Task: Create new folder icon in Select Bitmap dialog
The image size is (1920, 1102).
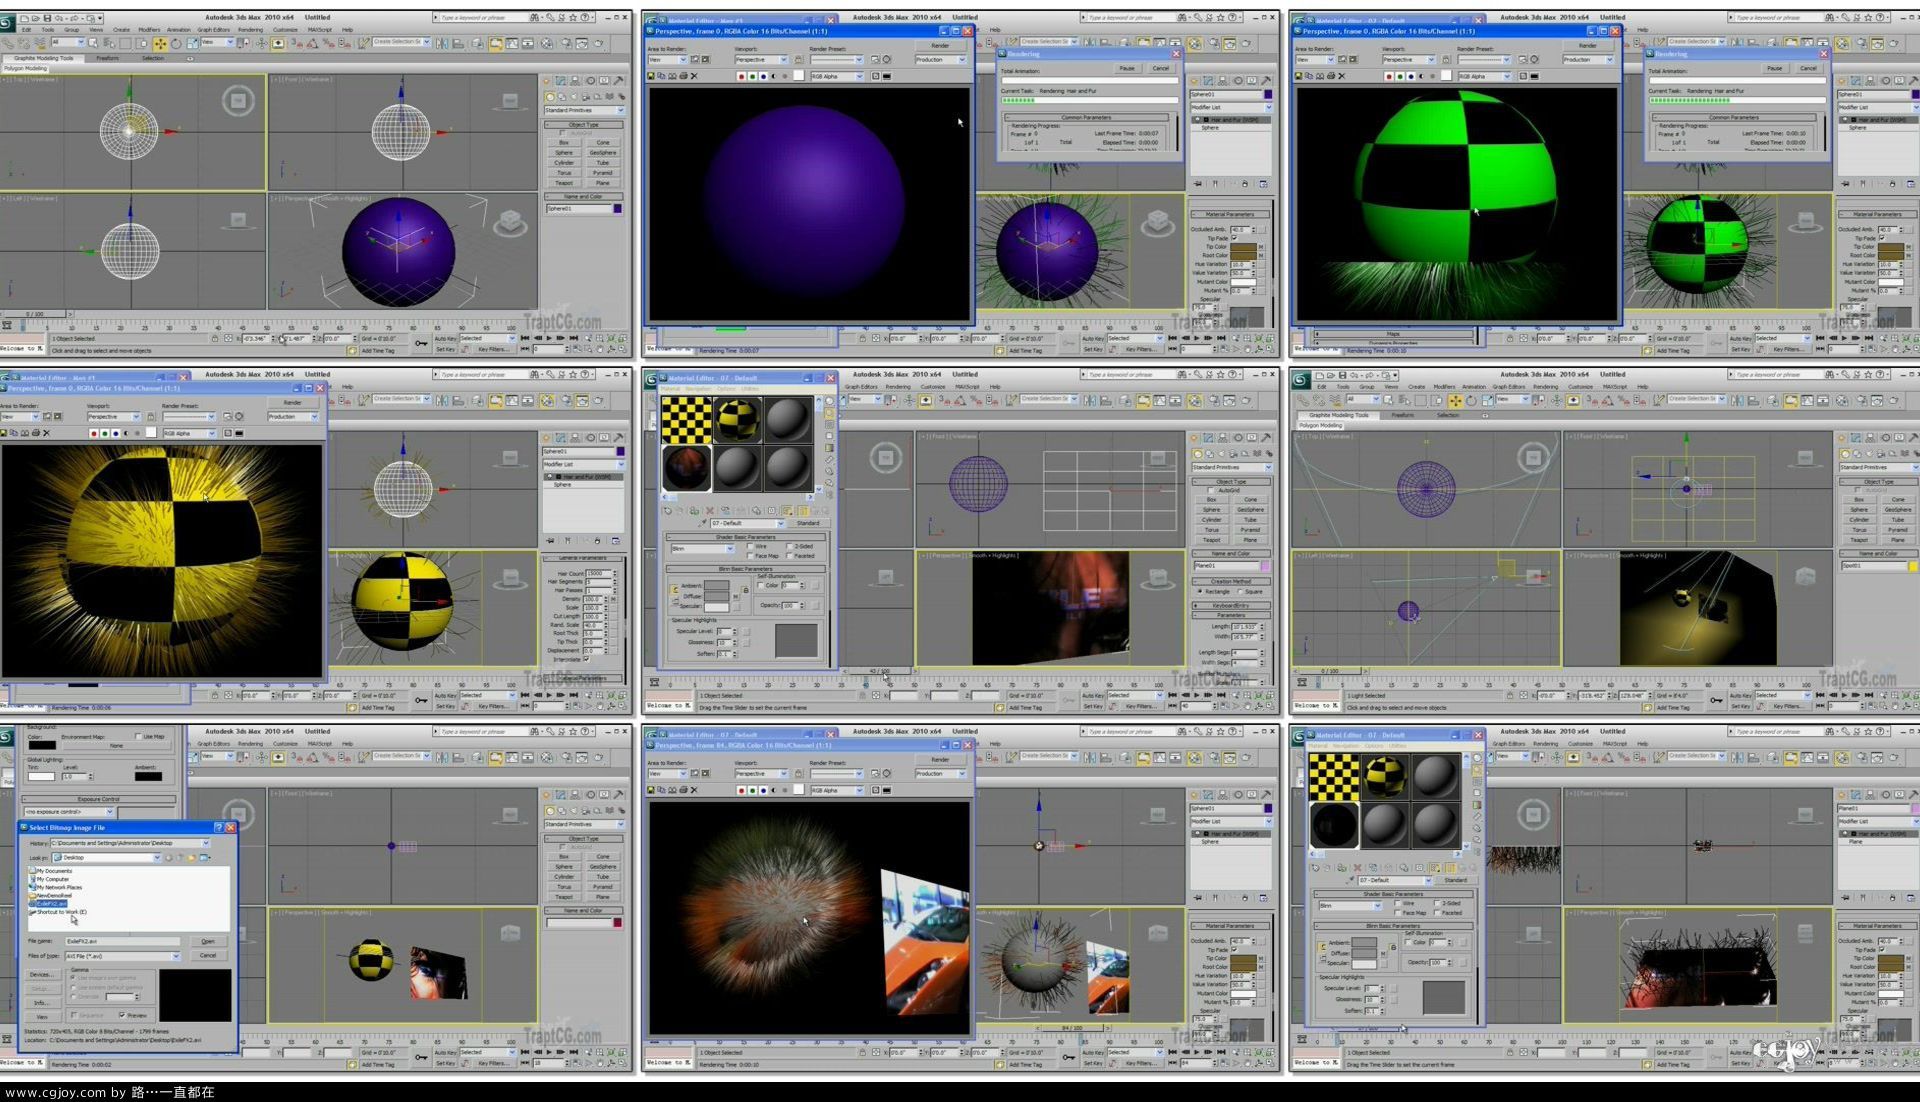Action: point(192,858)
